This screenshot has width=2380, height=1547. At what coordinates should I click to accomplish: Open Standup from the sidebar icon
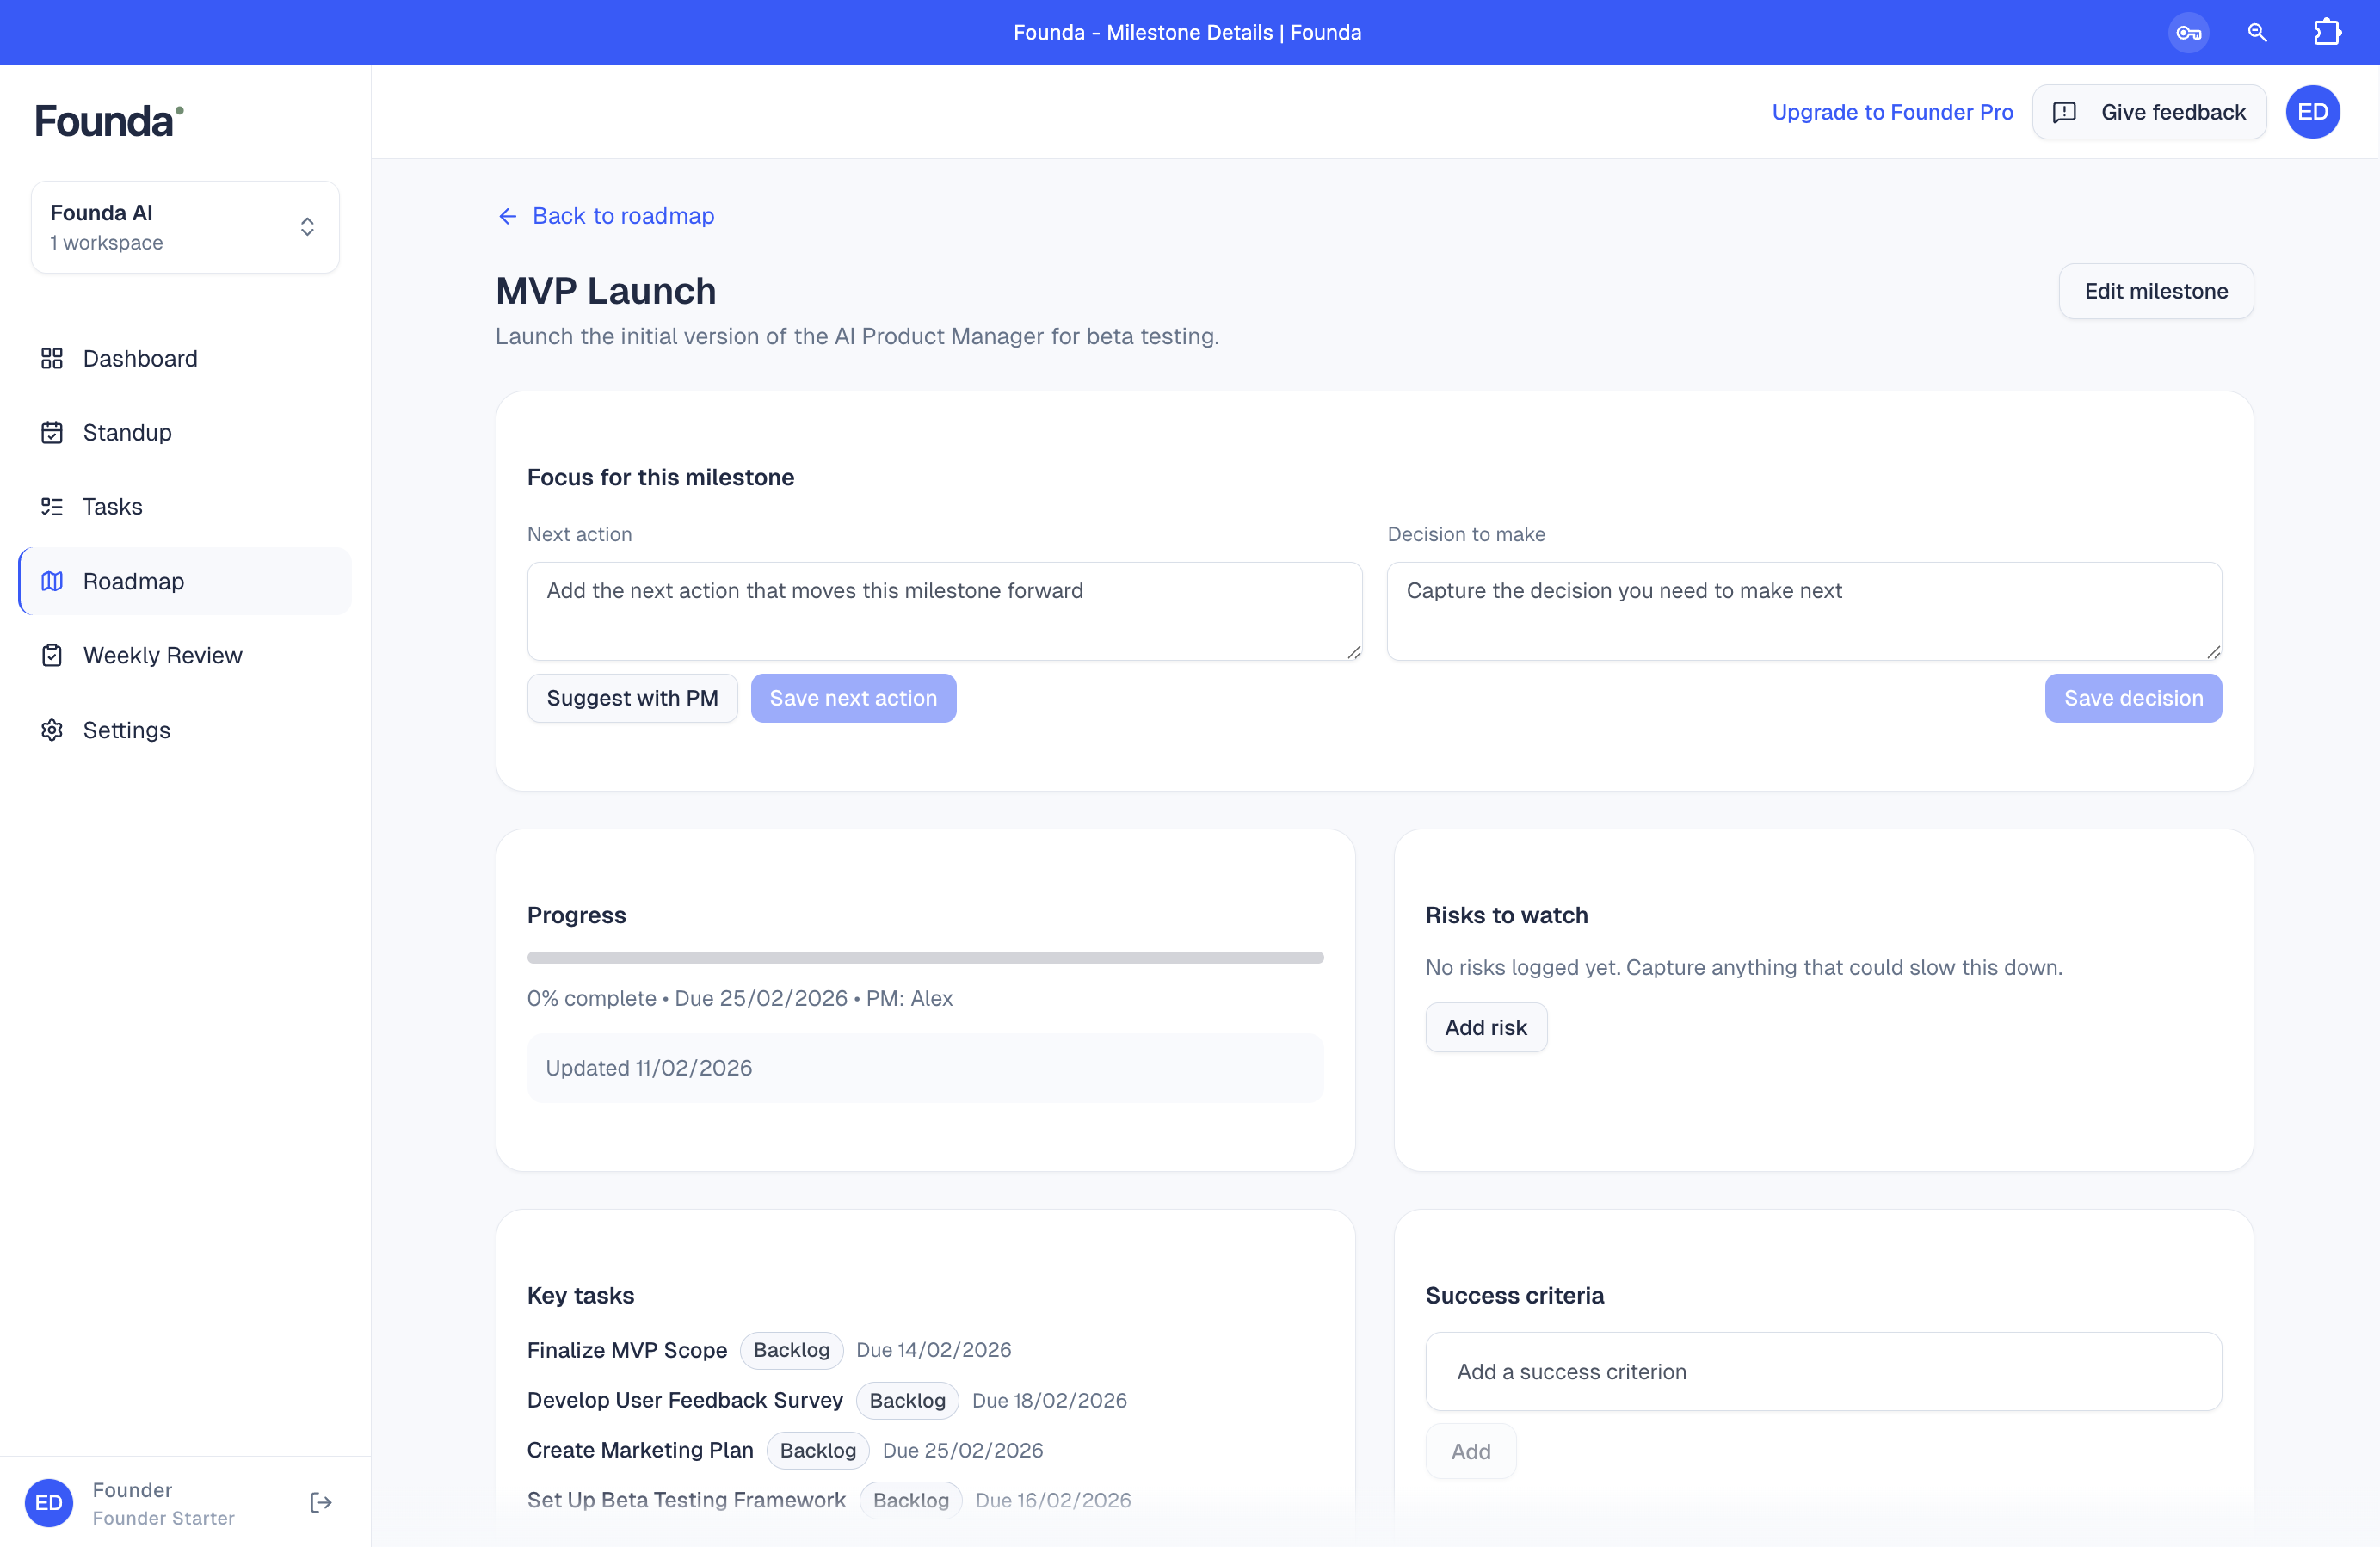pyautogui.click(x=52, y=432)
